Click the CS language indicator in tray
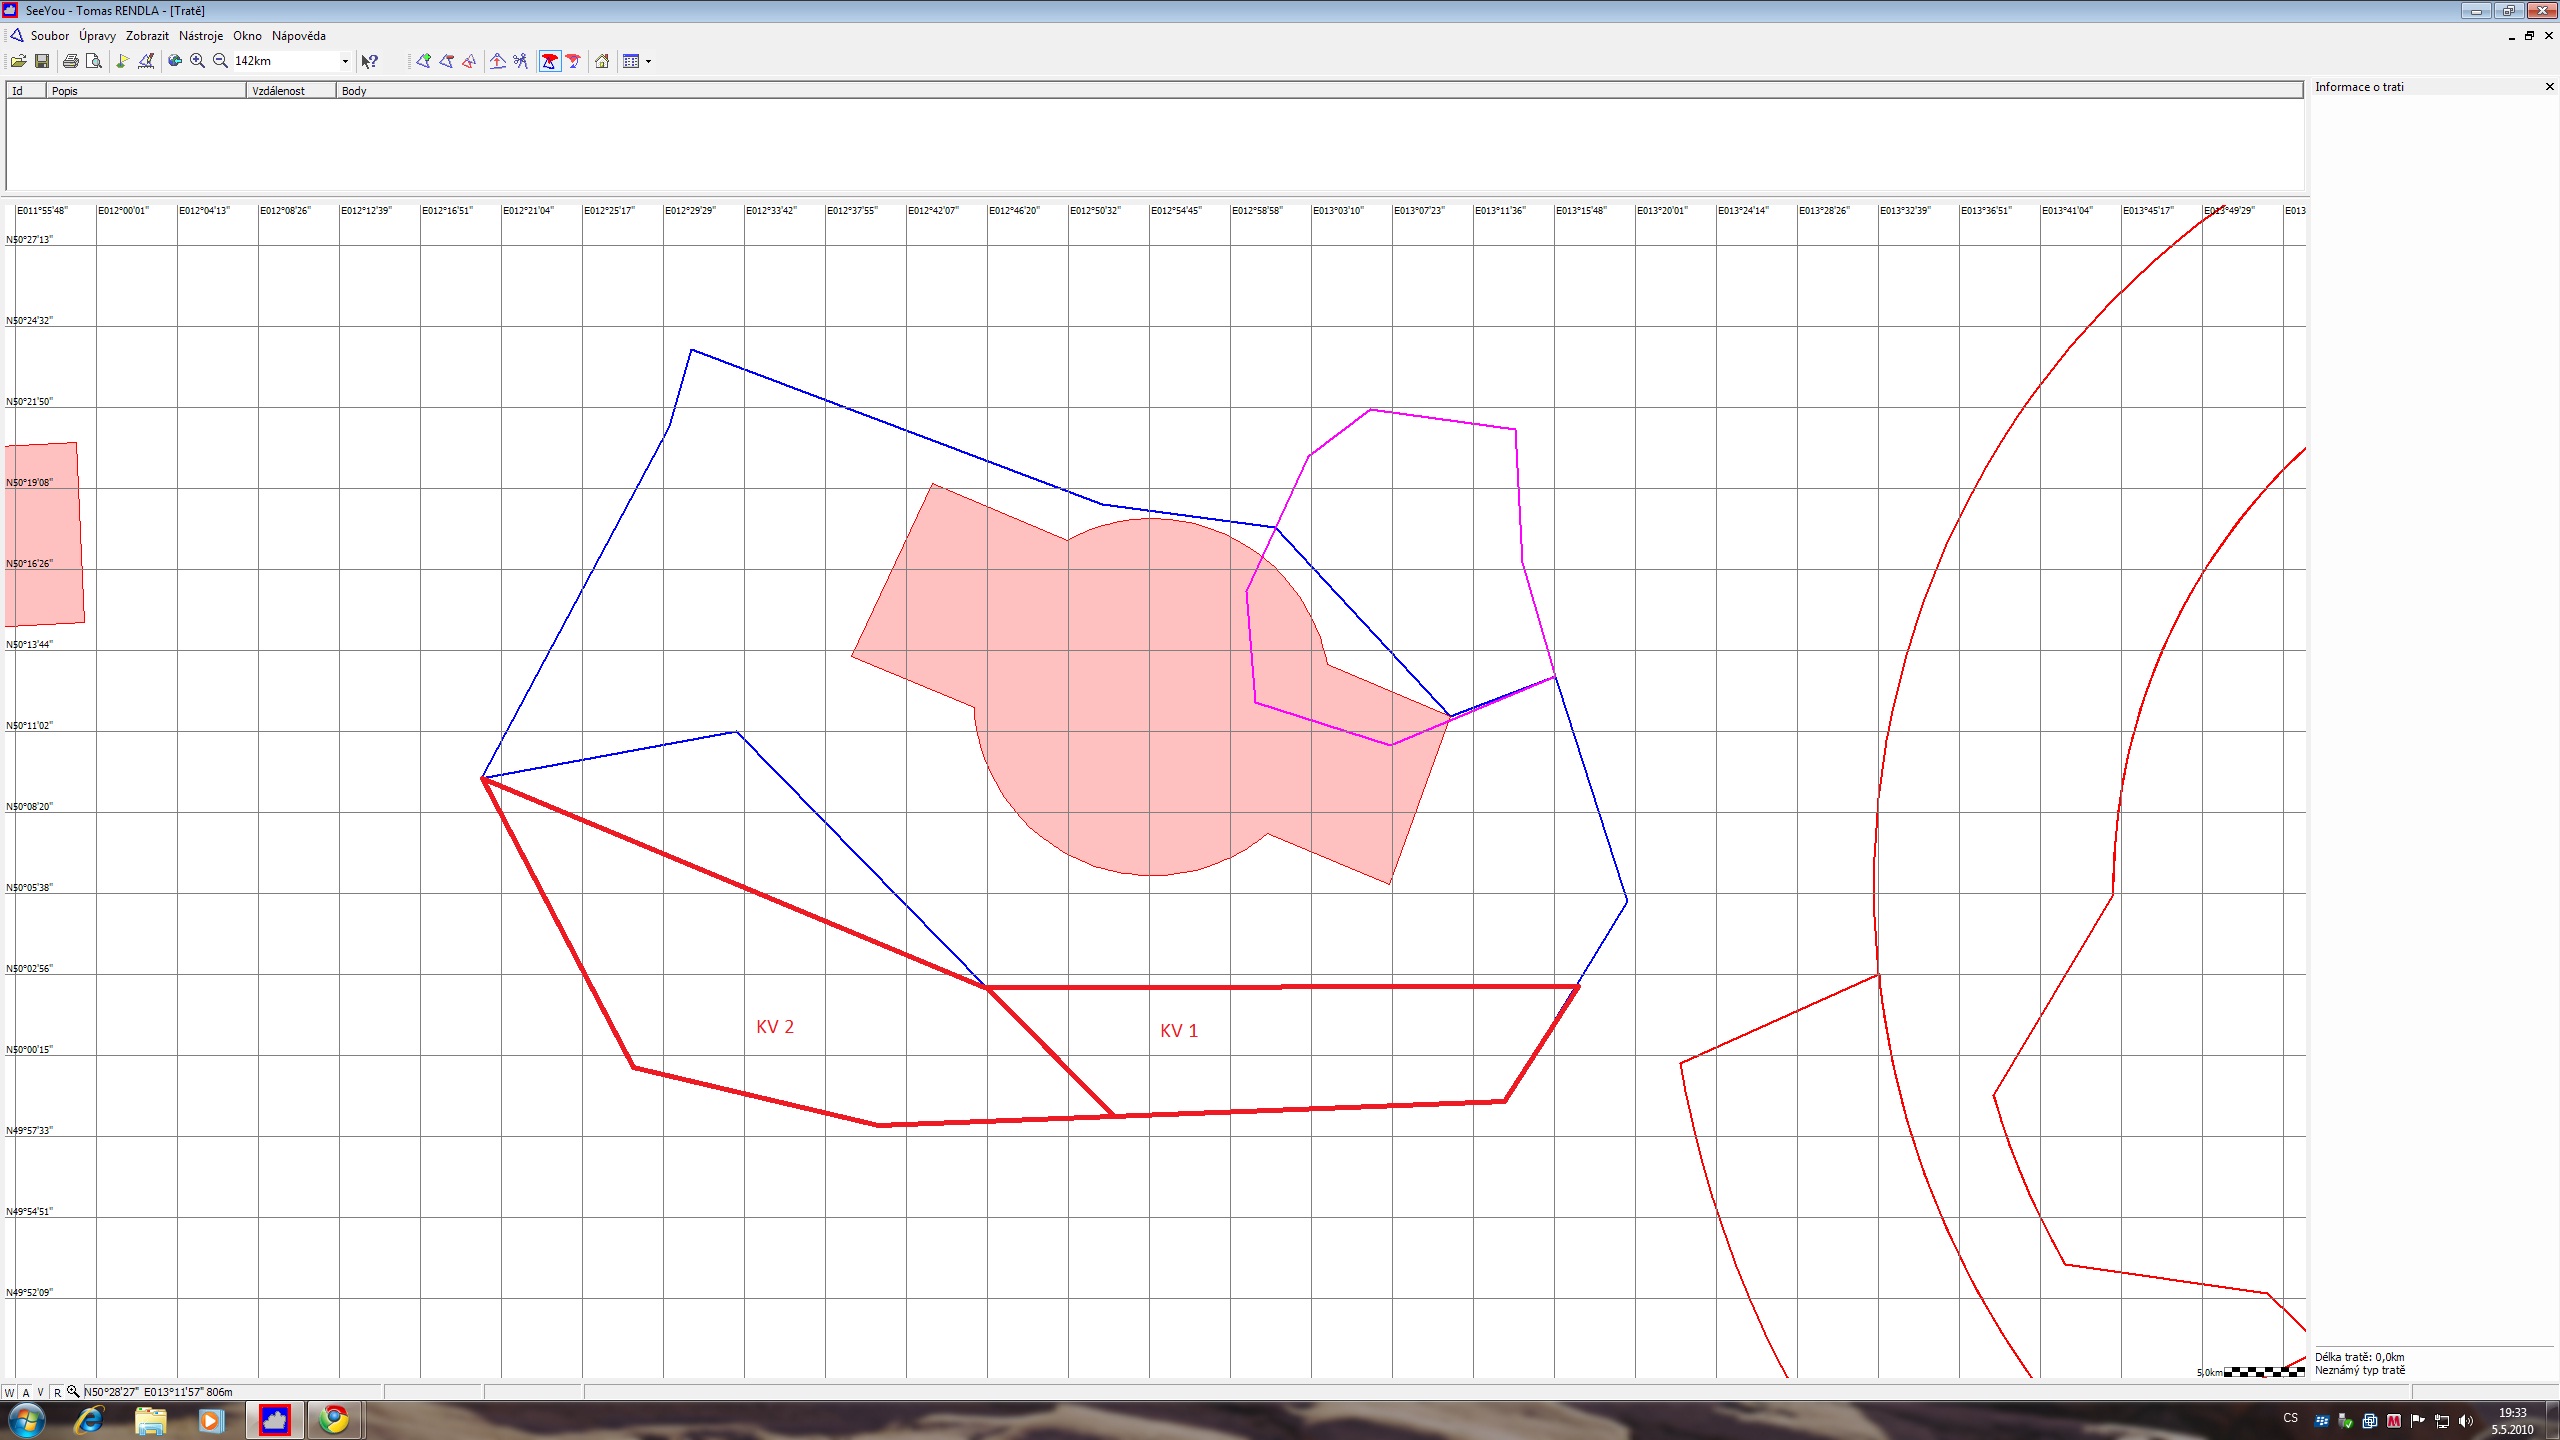Screen dimensions: 2560x1440 point(2290,1418)
